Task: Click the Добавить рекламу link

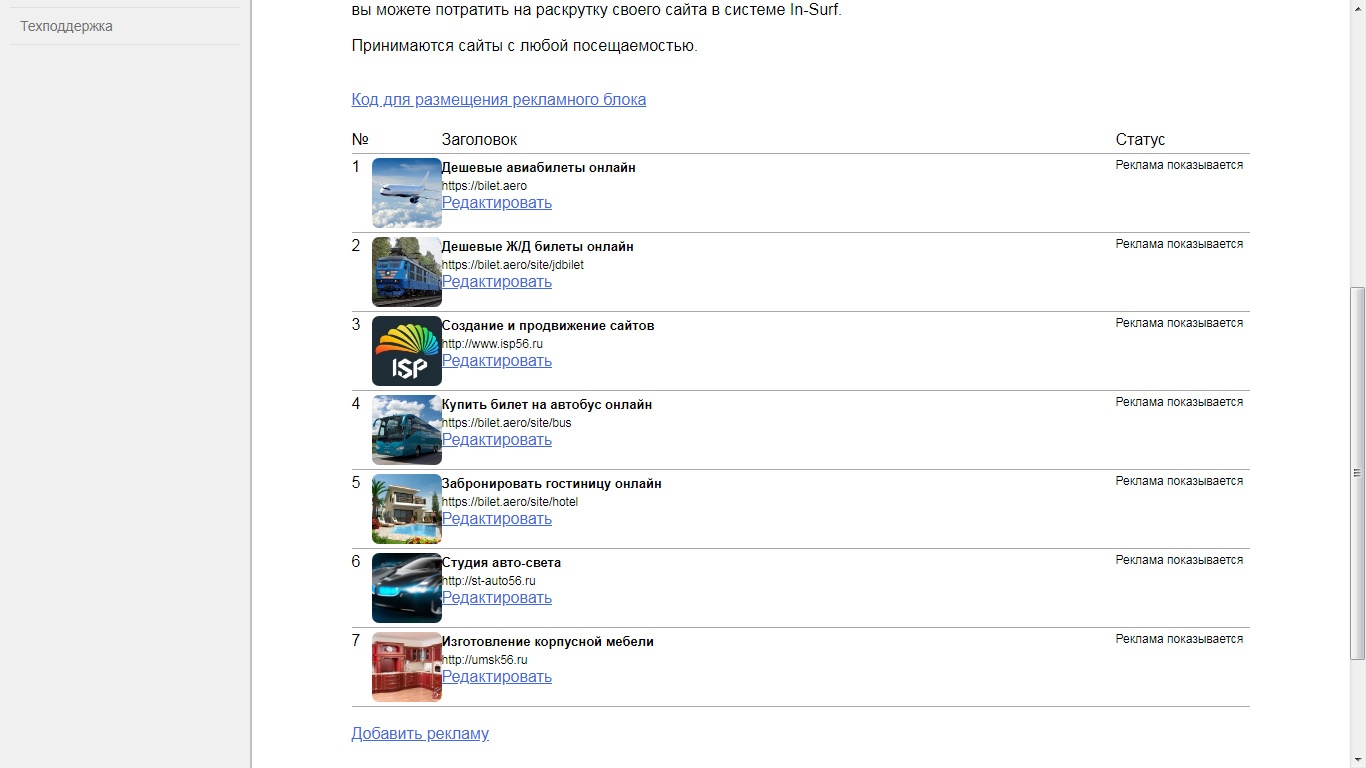Action: tap(420, 734)
